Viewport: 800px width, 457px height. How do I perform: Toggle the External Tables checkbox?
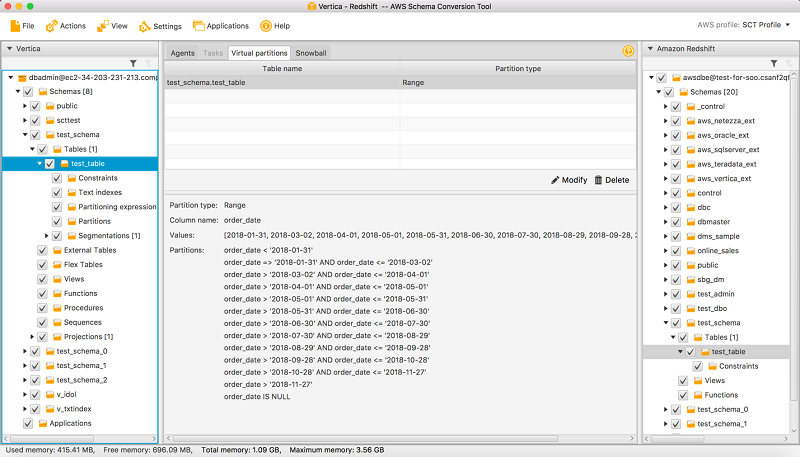42,250
